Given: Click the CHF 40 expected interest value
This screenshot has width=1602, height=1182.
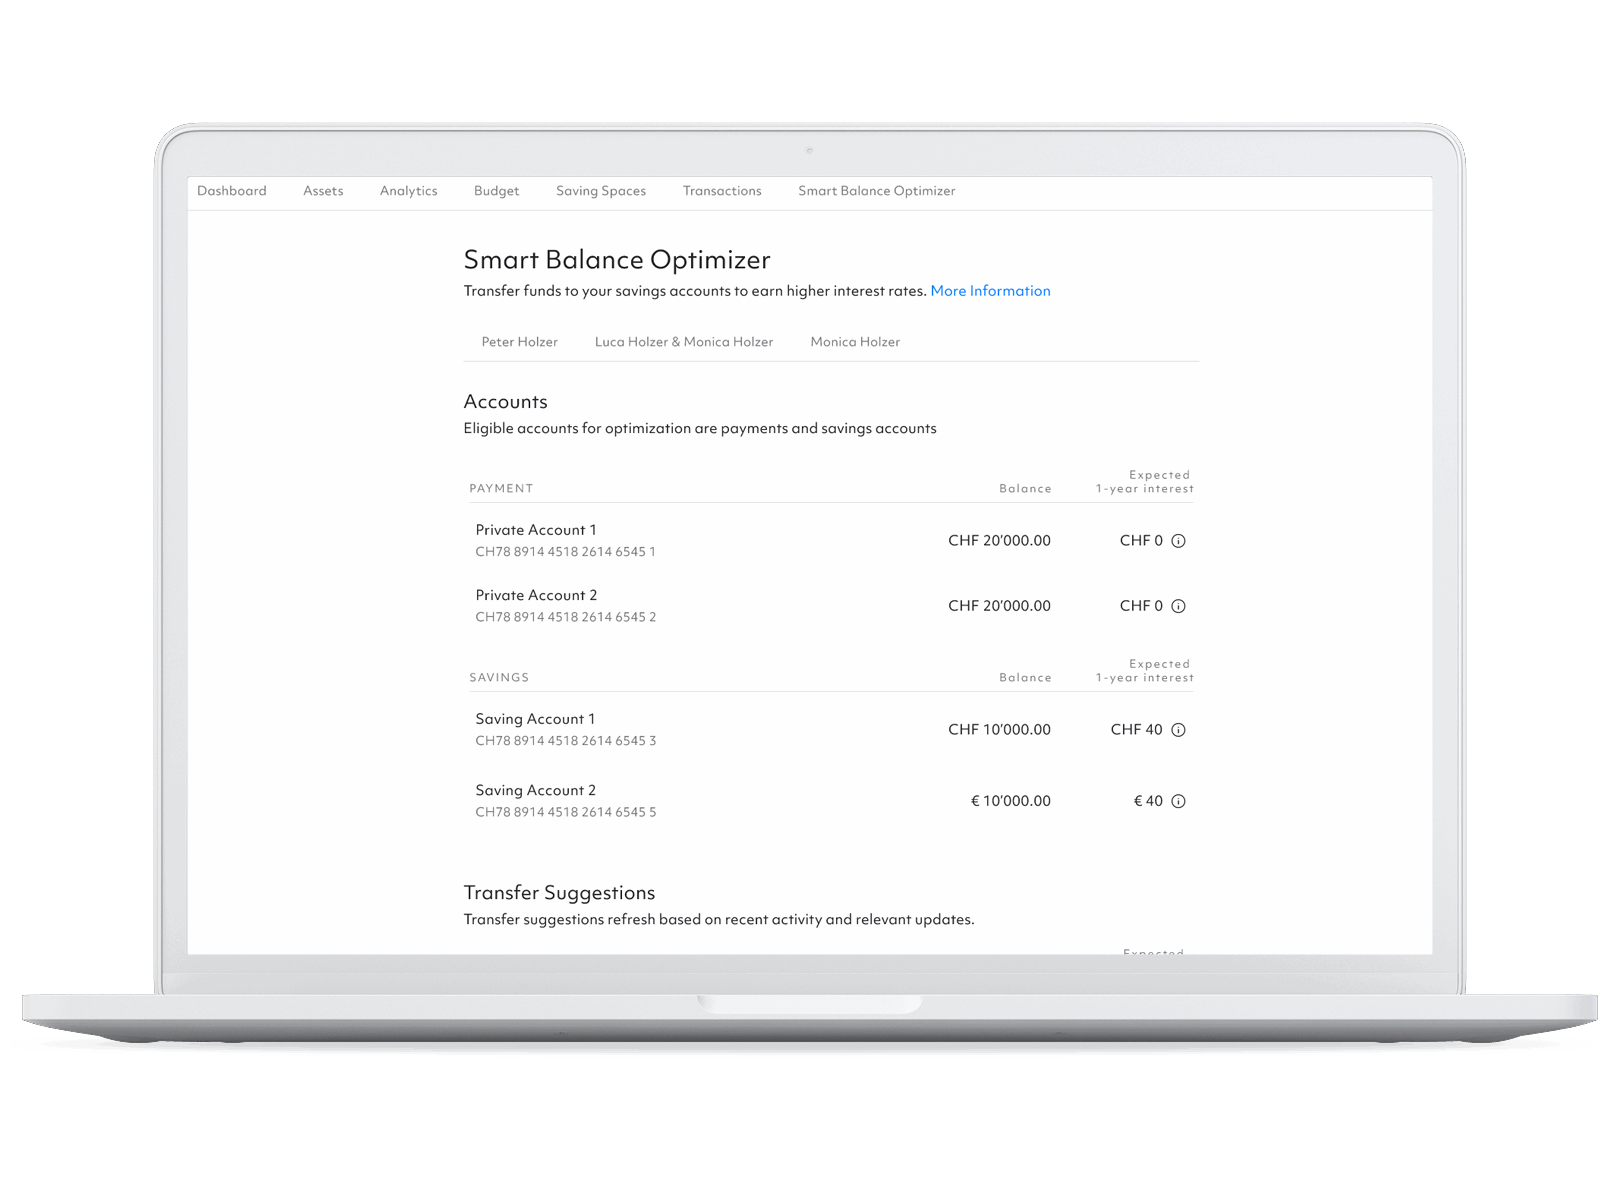Looking at the screenshot, I should [x=1136, y=730].
